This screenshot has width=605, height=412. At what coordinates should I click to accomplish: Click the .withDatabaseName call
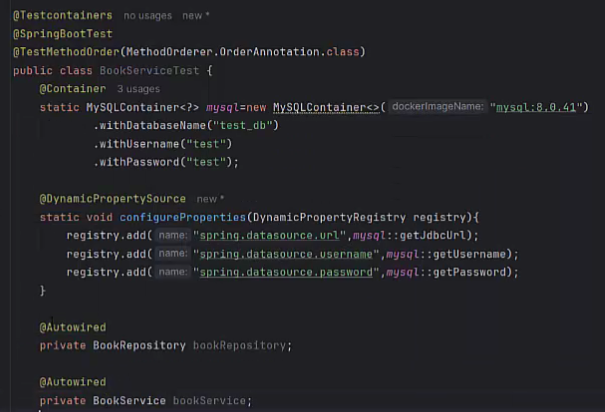150,125
